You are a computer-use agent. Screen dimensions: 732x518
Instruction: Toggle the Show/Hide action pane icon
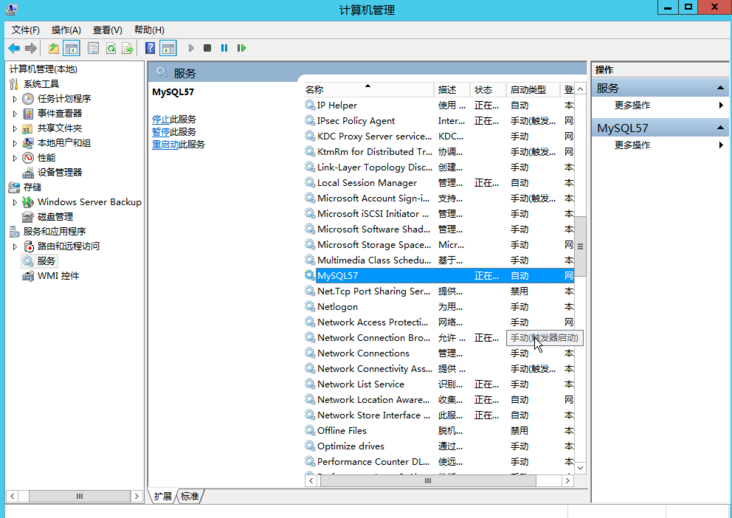pyautogui.click(x=168, y=48)
